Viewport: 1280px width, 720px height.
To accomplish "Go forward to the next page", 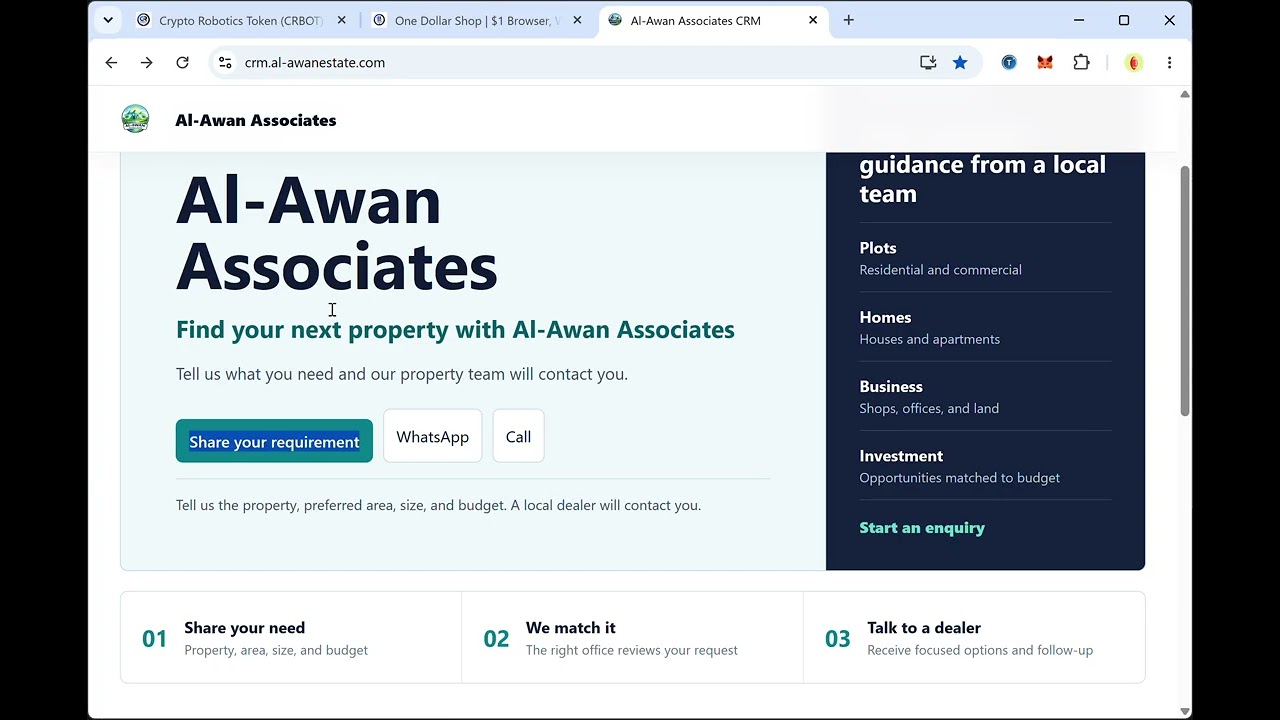I will 147,62.
